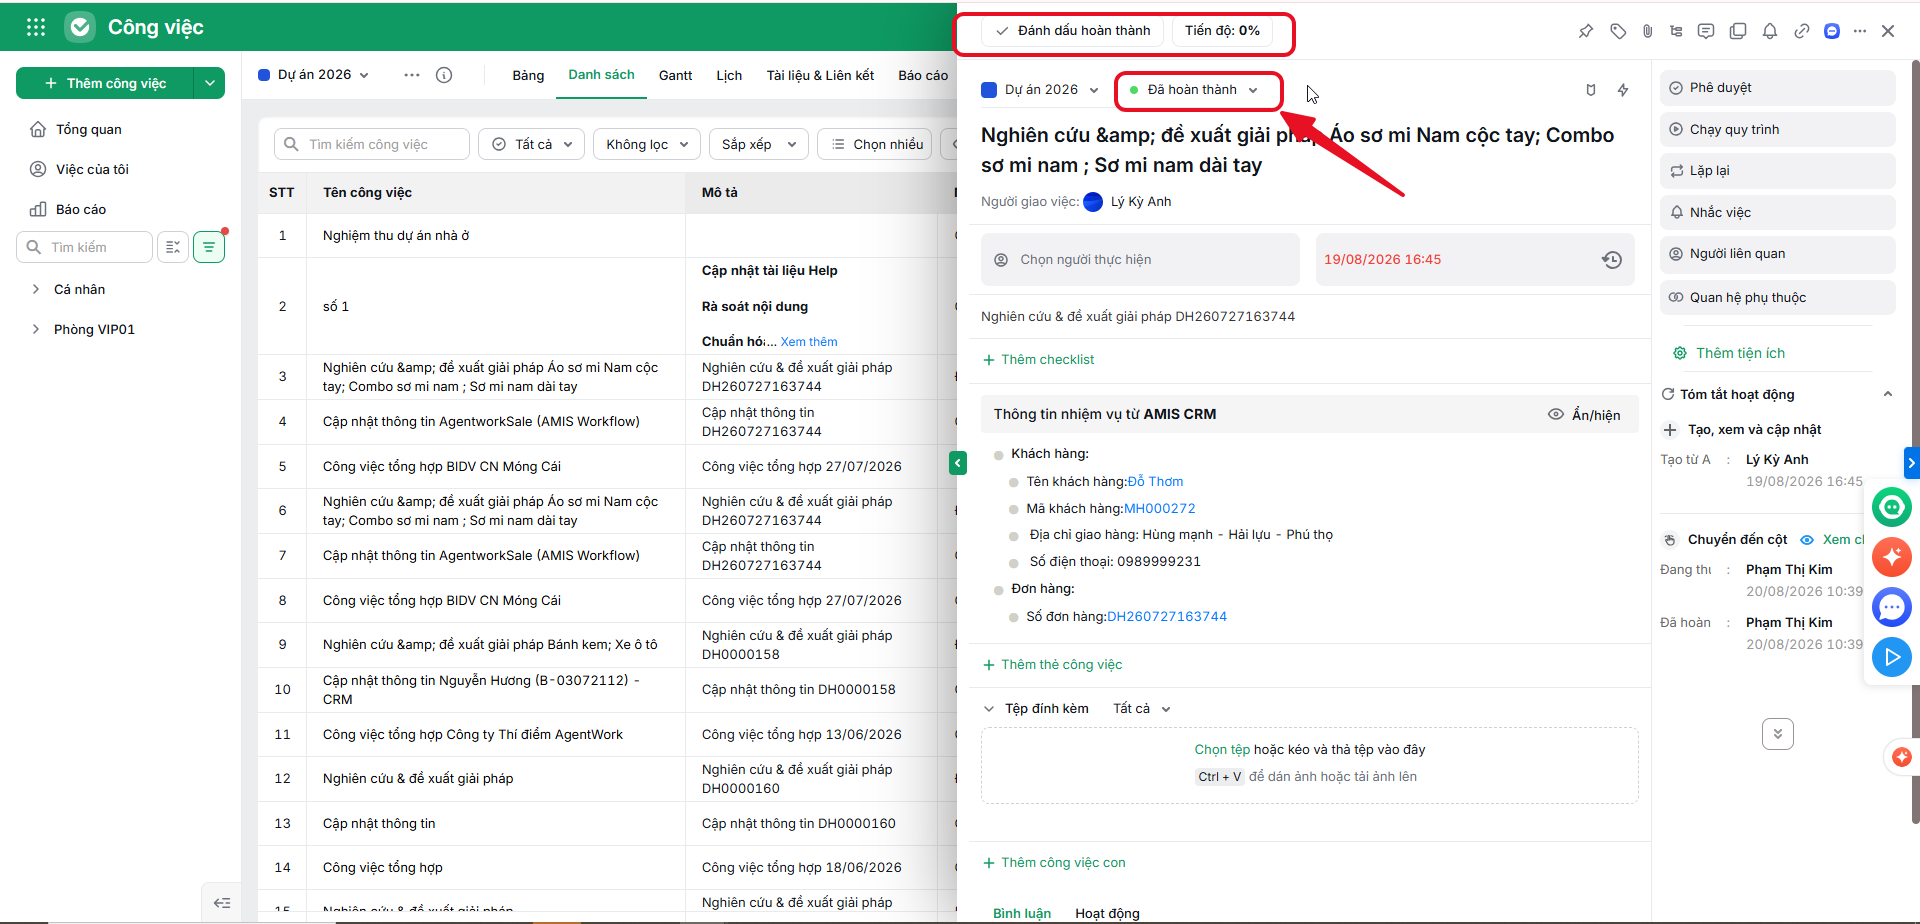1920x924 pixels.
Task: Duplicate the task with copy icon
Action: [x=1738, y=31]
